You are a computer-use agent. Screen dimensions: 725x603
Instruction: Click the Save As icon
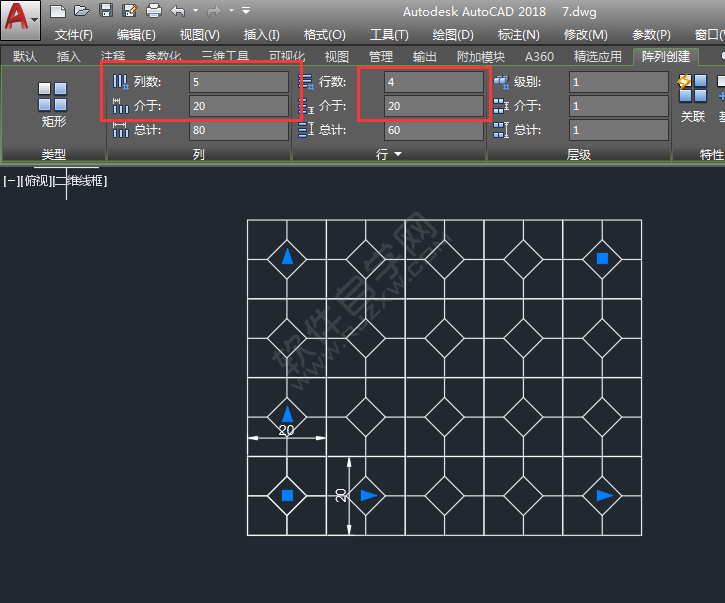click(130, 11)
